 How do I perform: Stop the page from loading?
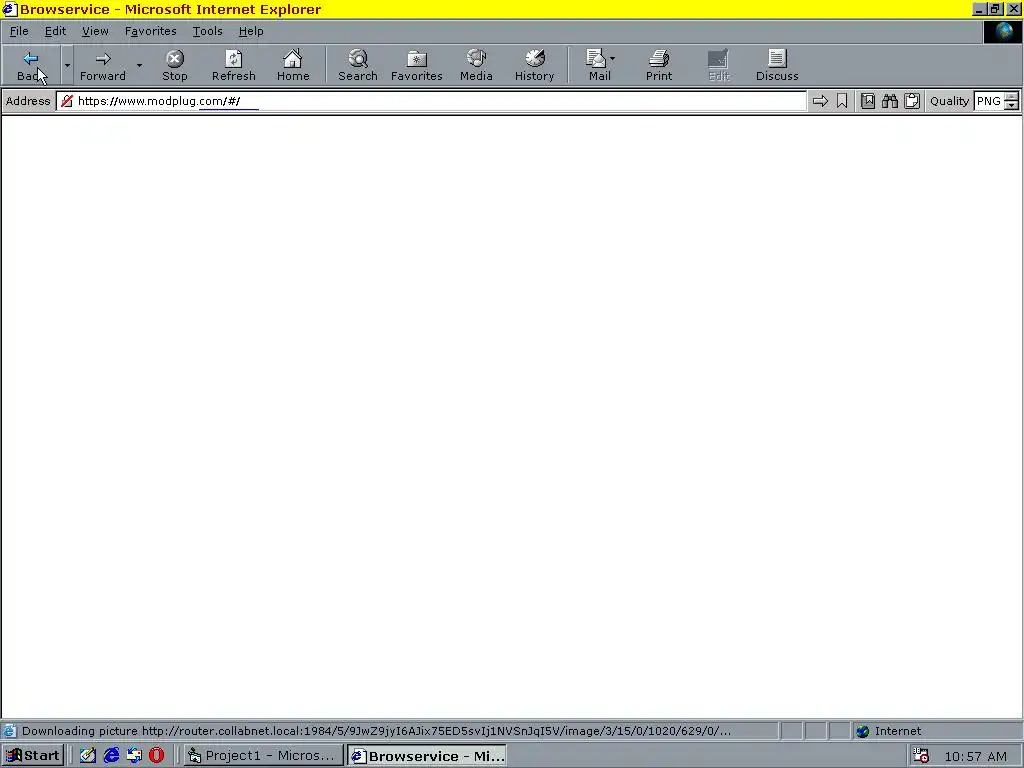click(x=174, y=65)
